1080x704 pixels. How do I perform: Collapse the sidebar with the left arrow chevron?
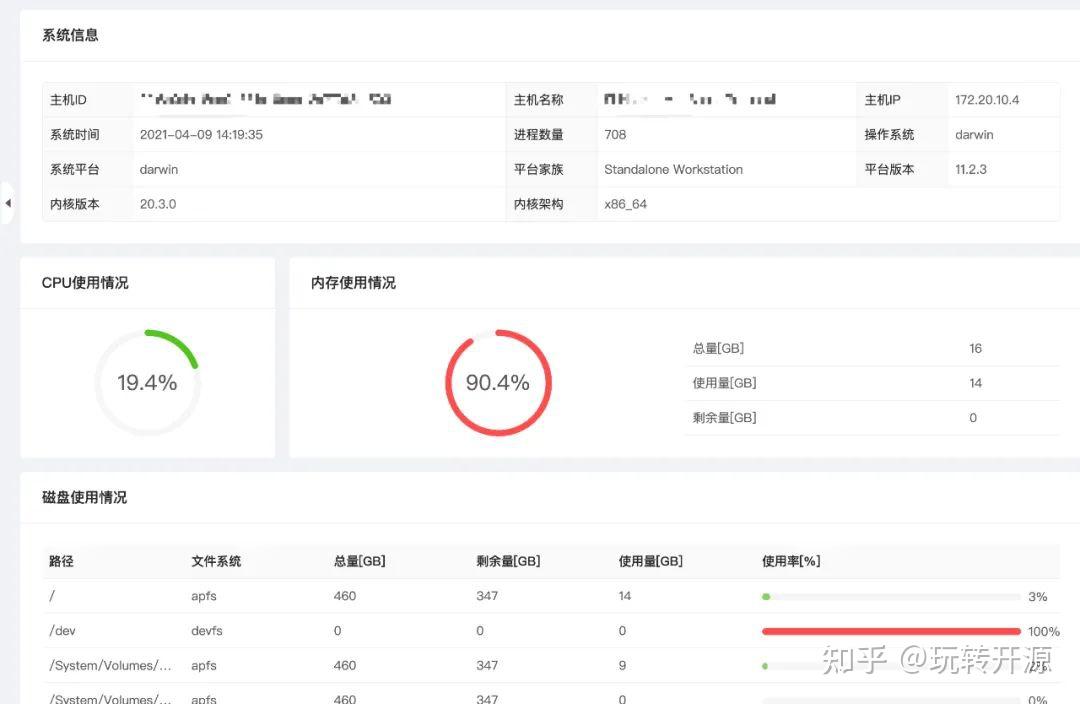click(8, 202)
